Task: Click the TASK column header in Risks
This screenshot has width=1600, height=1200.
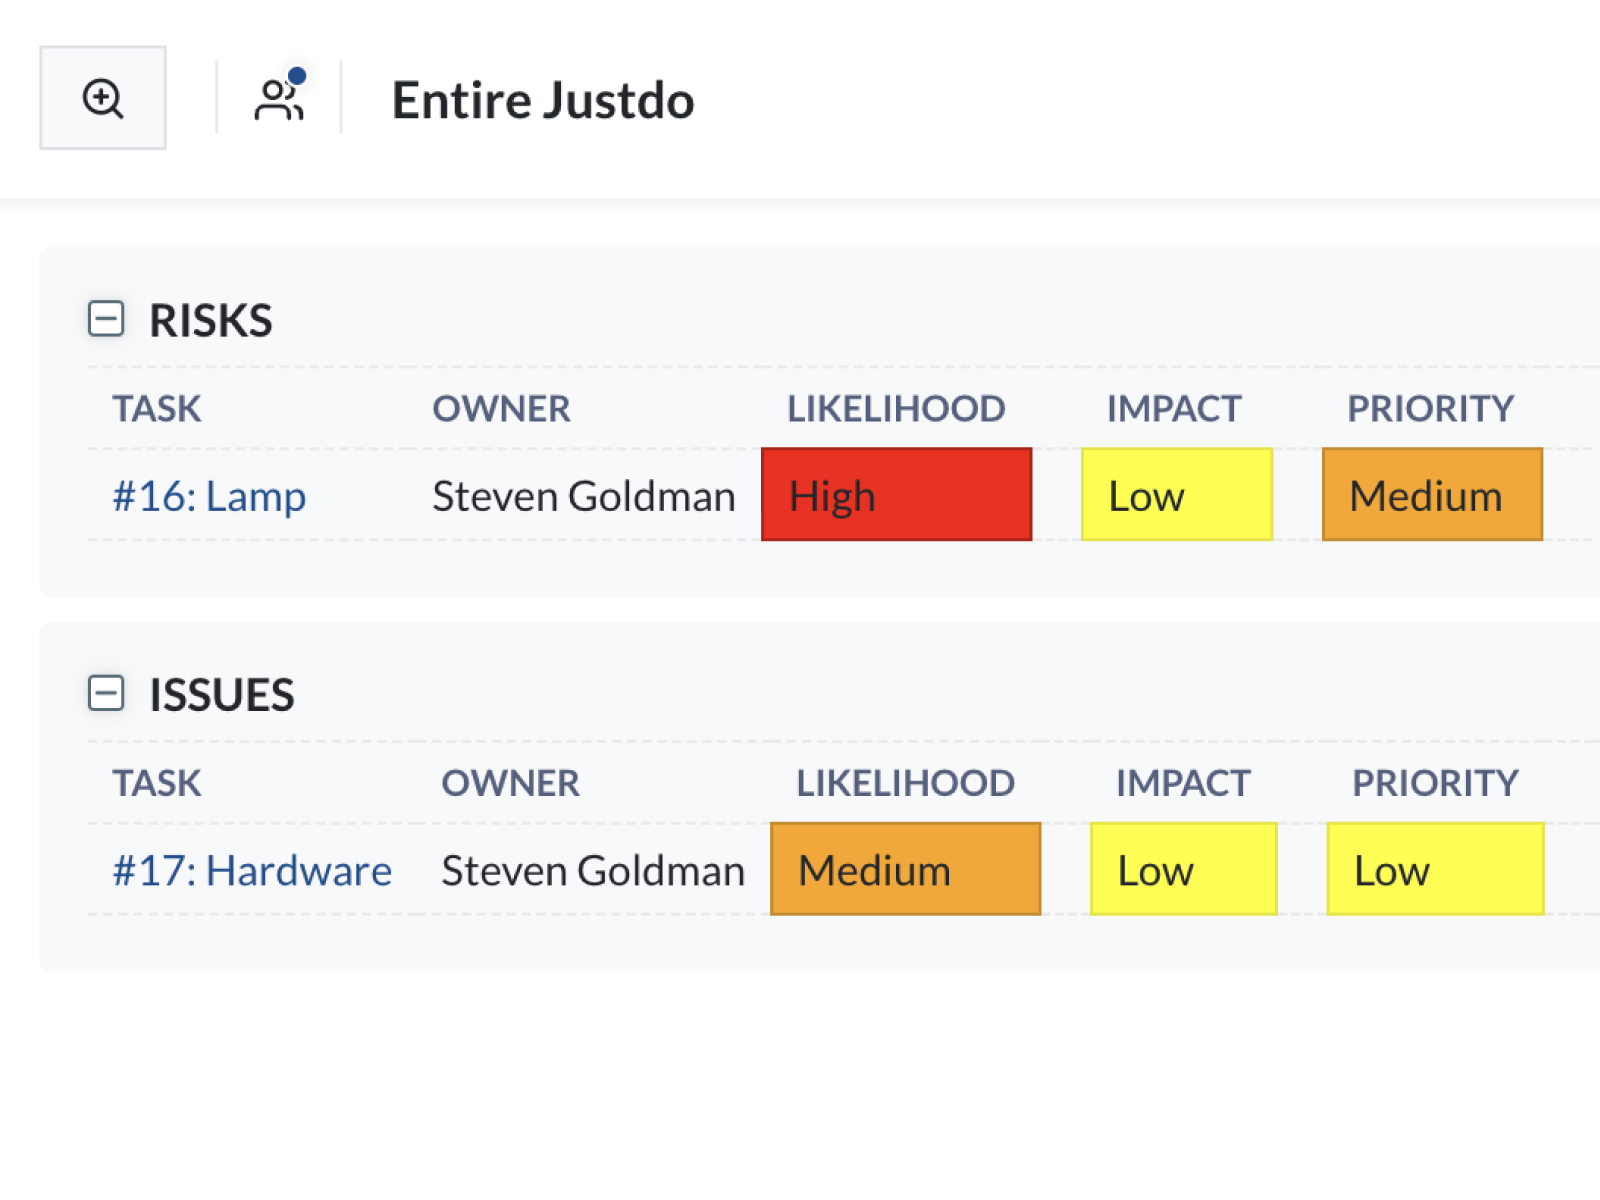Action: point(157,409)
